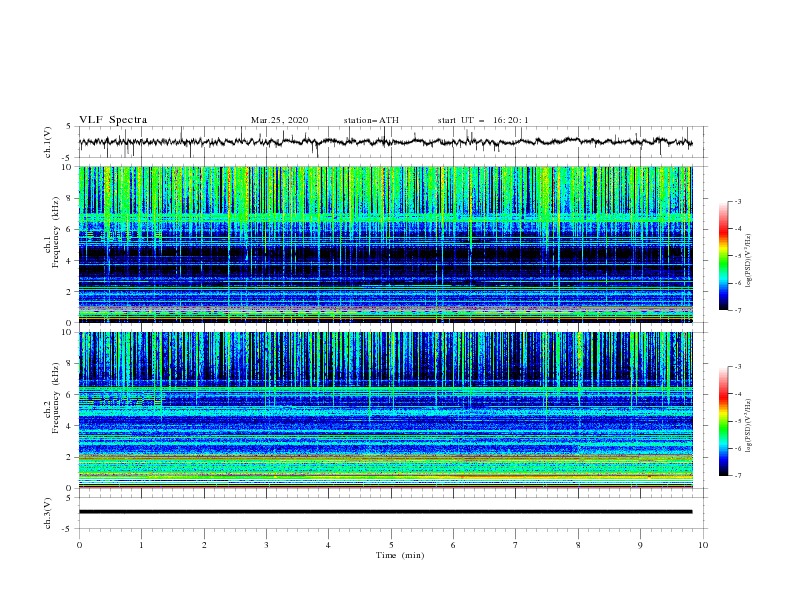Image resolution: width=792 pixels, height=612 pixels.
Task: Click the "4" minute time axis tick
Action: [328, 545]
